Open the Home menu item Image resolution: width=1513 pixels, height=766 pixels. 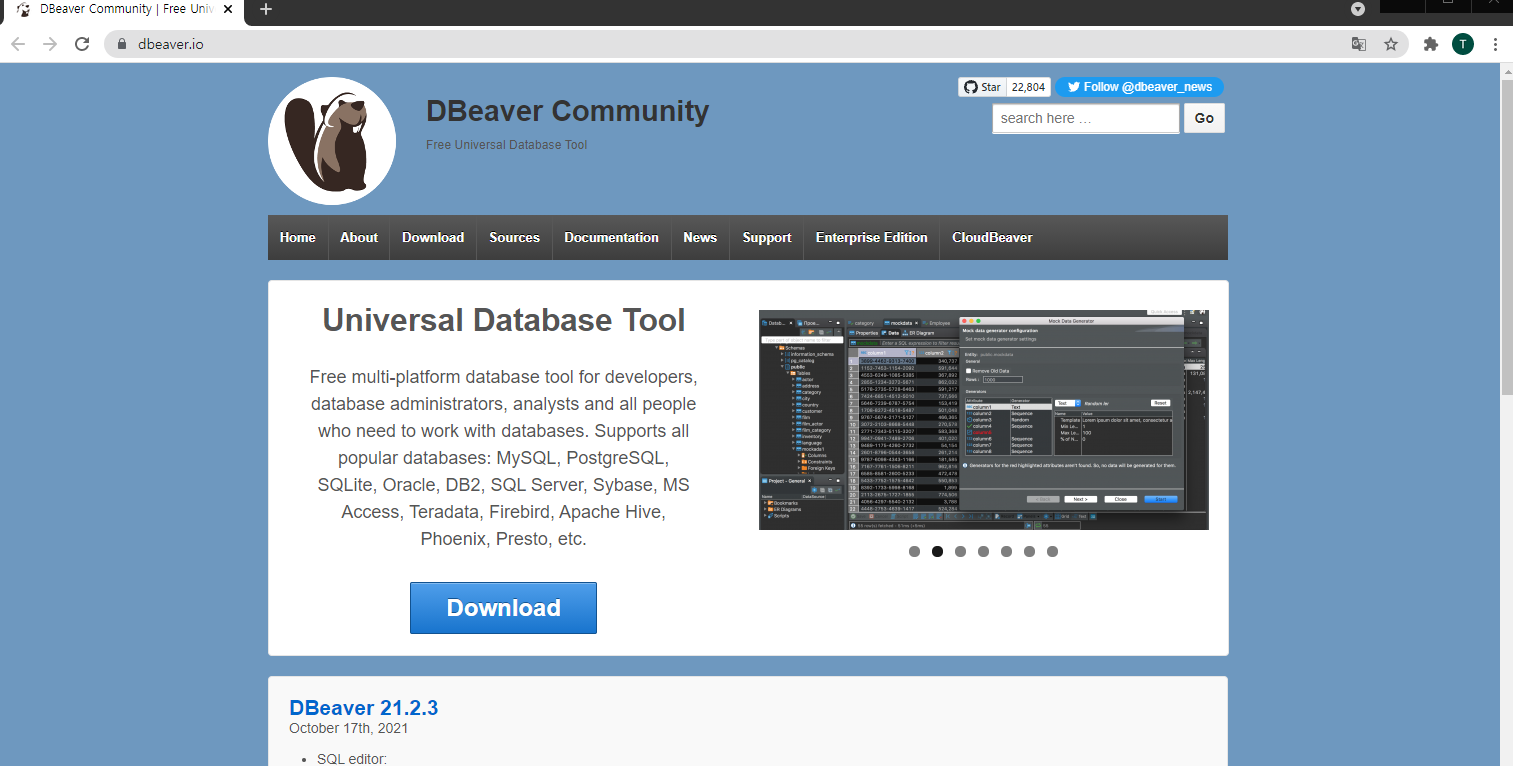(x=298, y=238)
